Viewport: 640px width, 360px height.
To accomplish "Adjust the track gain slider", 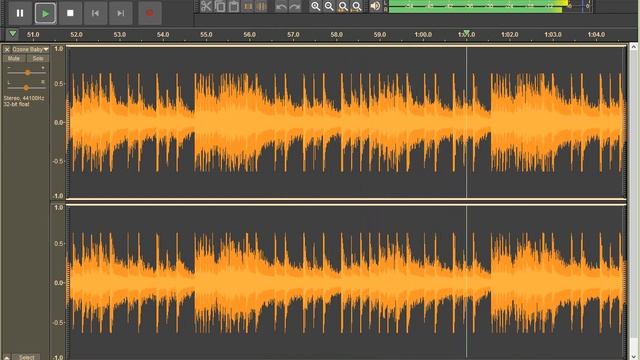I will 27,73.
